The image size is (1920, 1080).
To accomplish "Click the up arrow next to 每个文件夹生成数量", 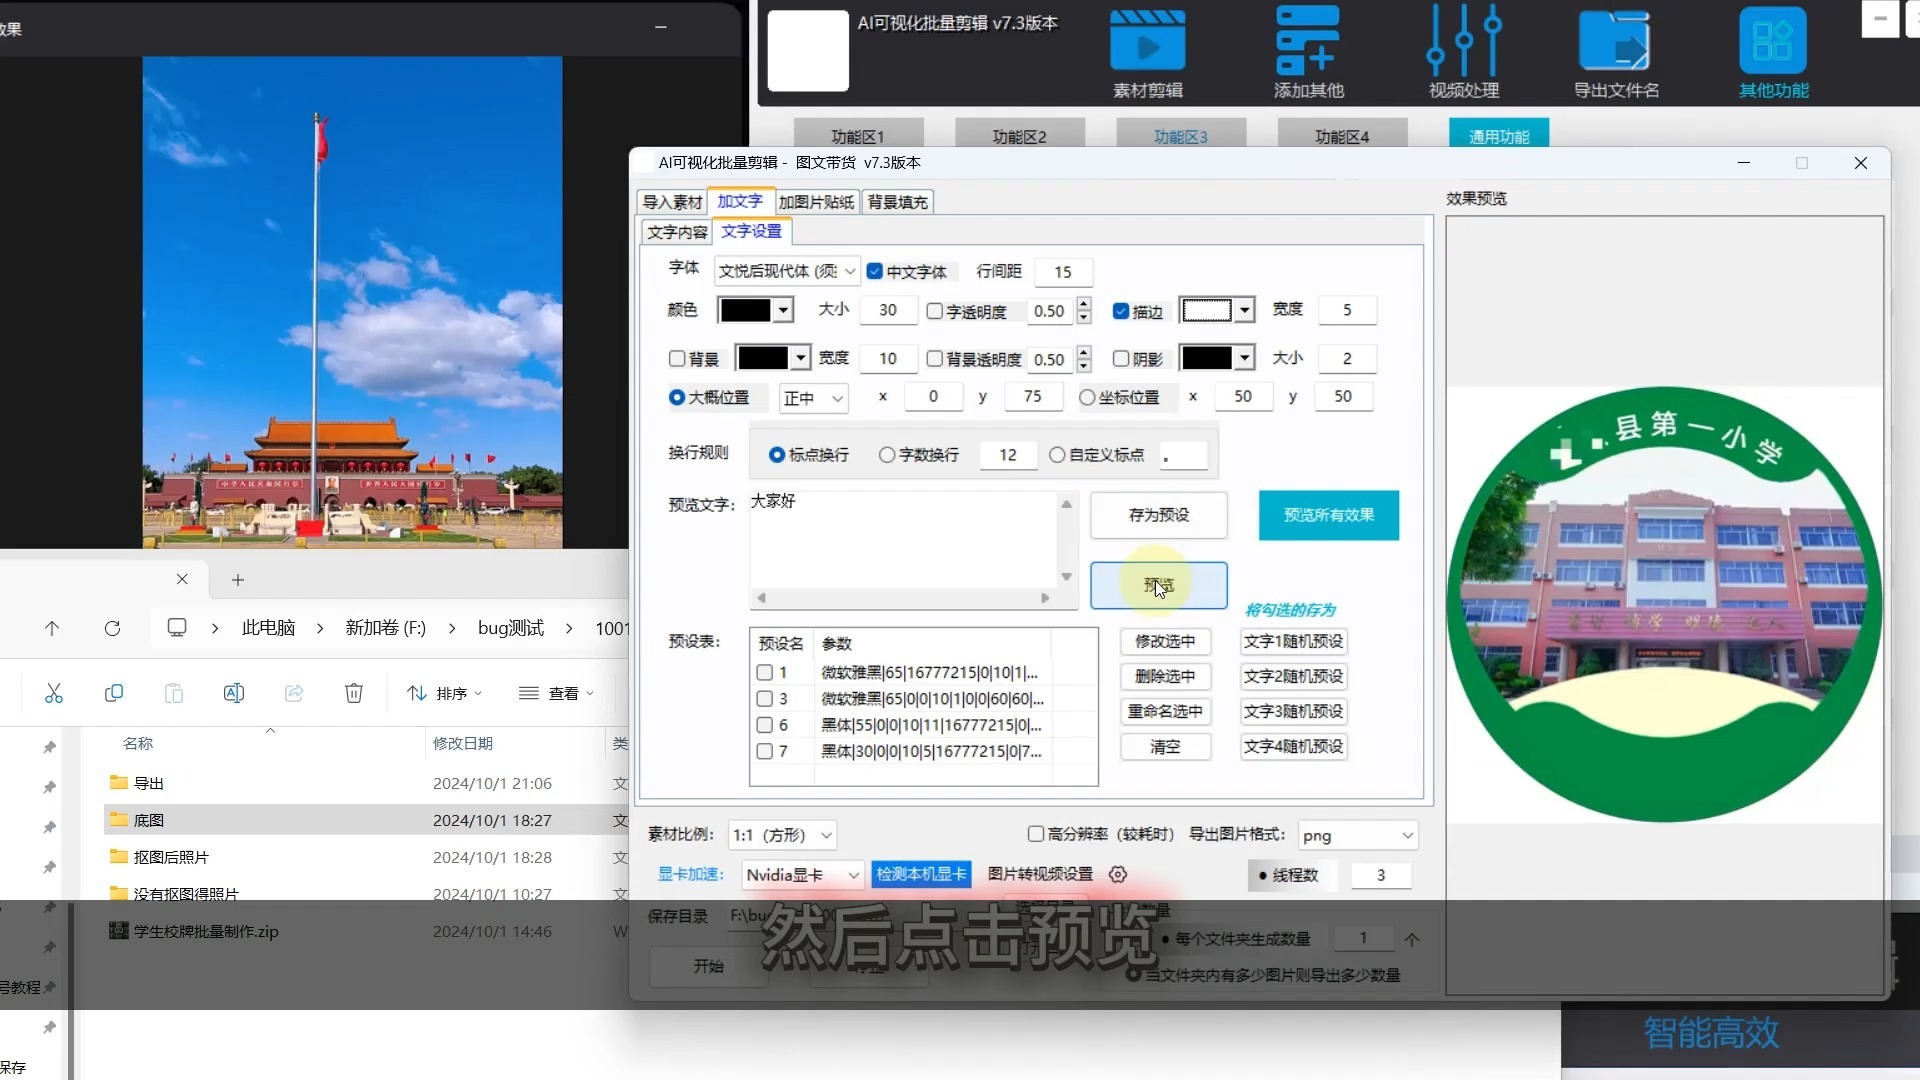I will pyautogui.click(x=1412, y=939).
